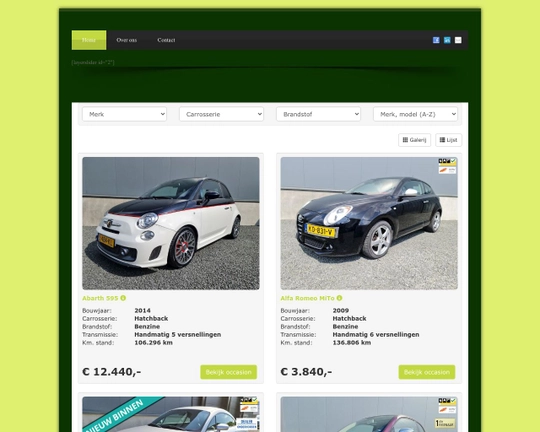The width and height of the screenshot is (540, 432).
Task: Expand the Merk dropdown
Action: (x=124, y=114)
